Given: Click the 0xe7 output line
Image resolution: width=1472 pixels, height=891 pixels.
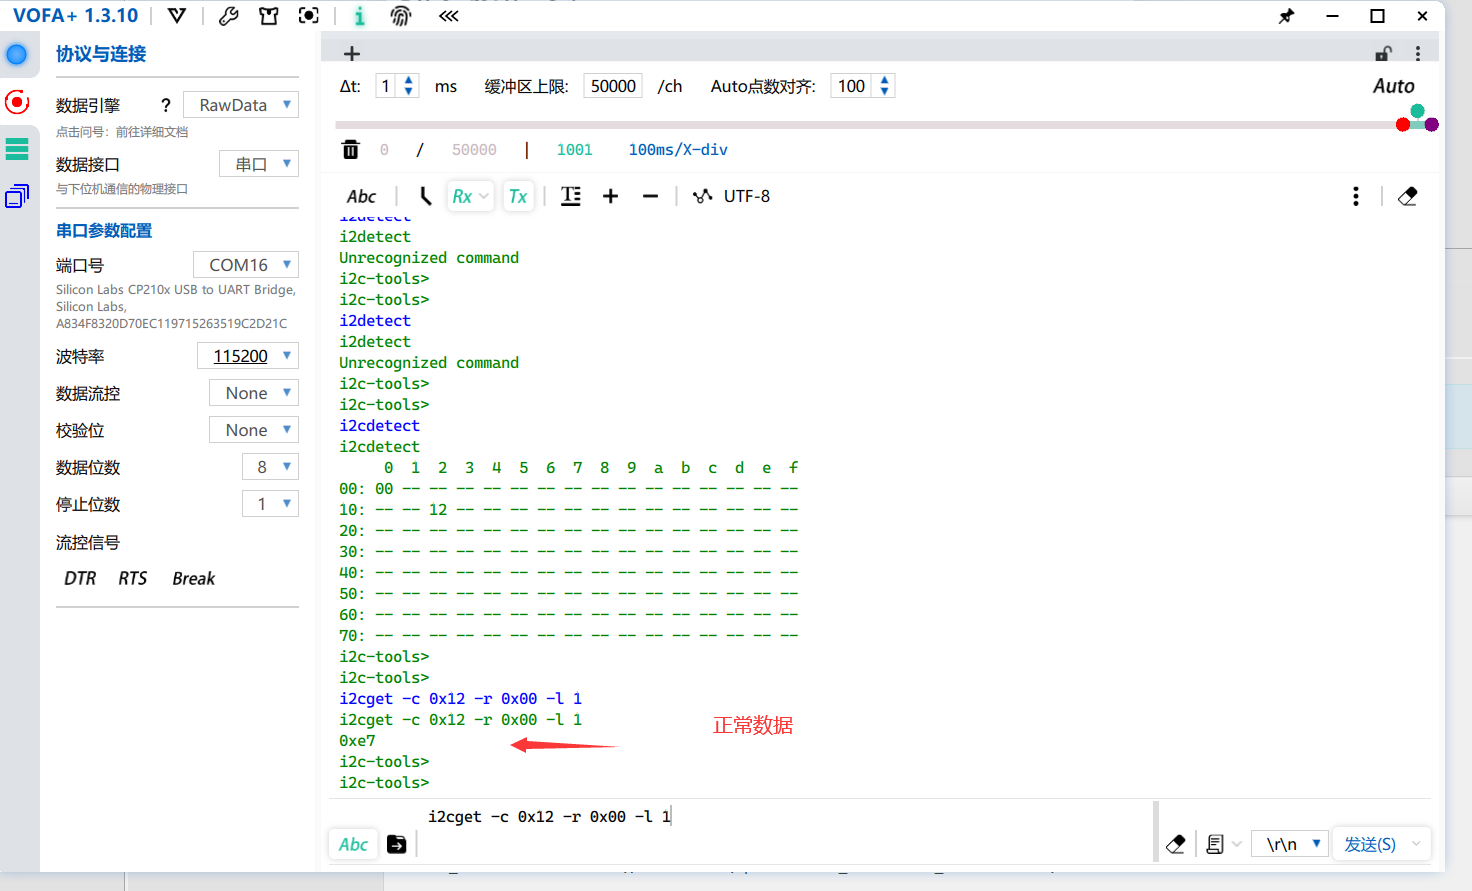Looking at the screenshot, I should tap(357, 741).
